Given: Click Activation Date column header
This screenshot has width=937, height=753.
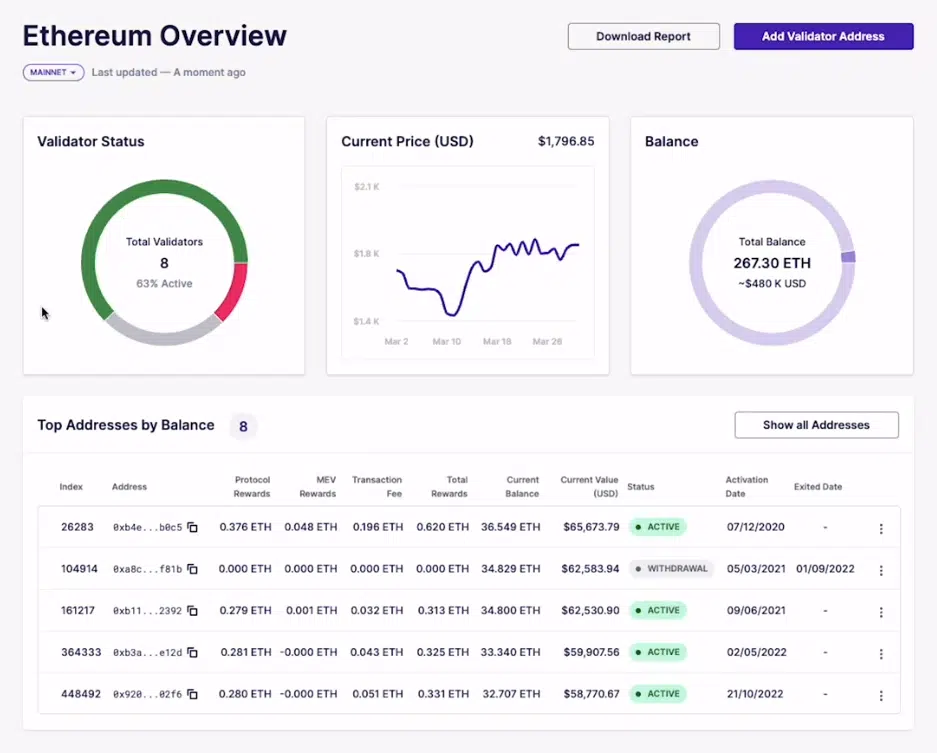Looking at the screenshot, I should tap(746, 487).
